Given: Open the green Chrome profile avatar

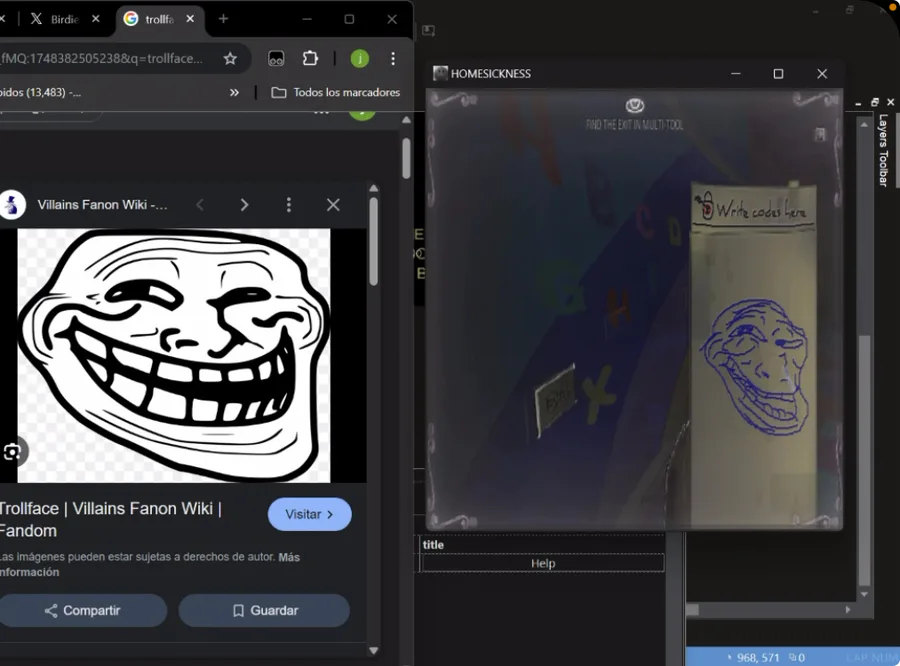Looking at the screenshot, I should (360, 59).
